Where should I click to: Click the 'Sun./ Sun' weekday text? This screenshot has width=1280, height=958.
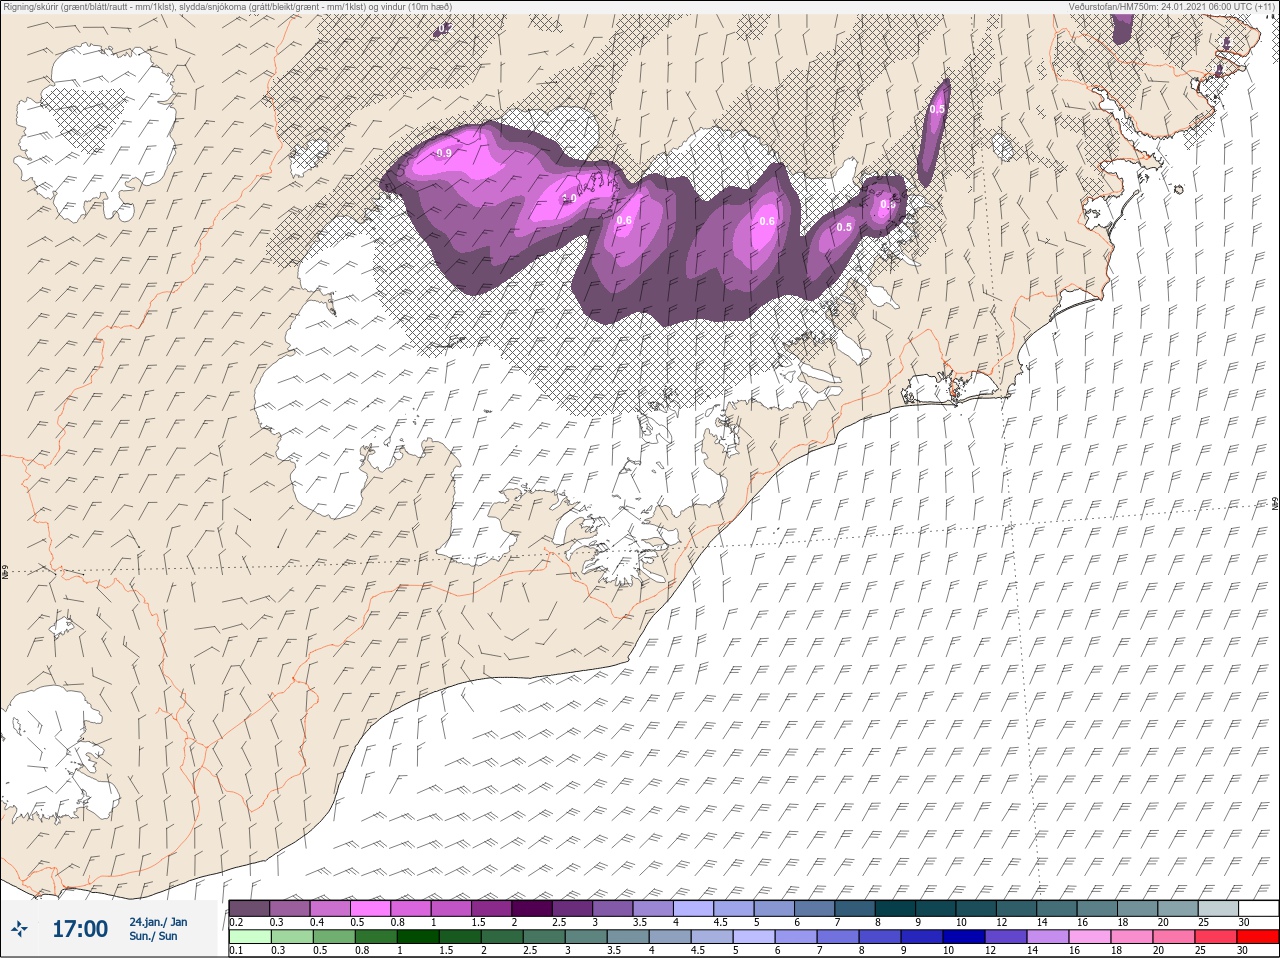pos(153,936)
